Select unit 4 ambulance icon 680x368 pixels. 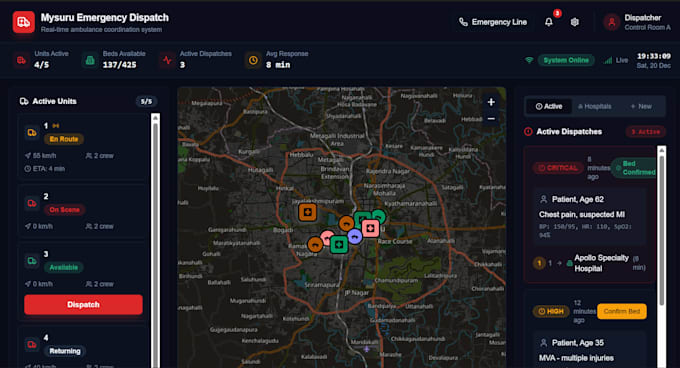pos(32,345)
